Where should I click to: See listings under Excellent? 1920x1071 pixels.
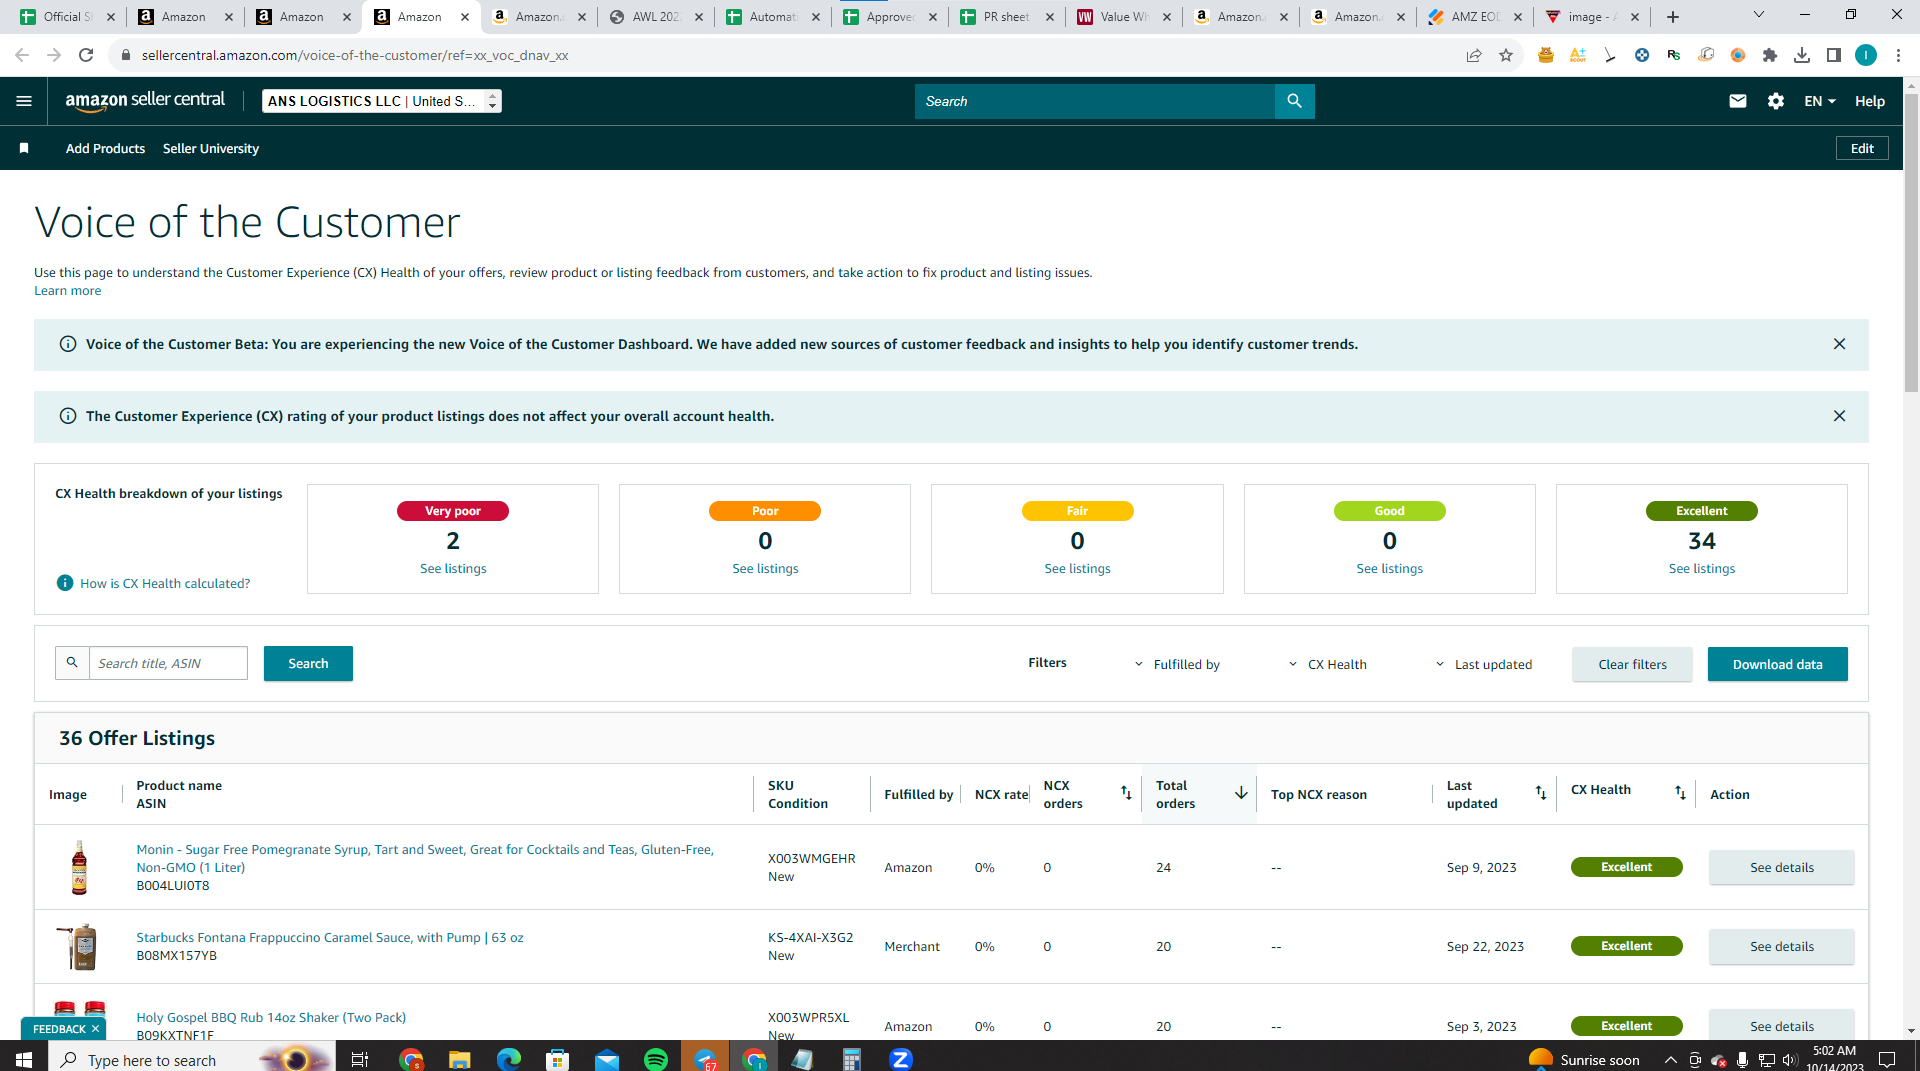1702,569
